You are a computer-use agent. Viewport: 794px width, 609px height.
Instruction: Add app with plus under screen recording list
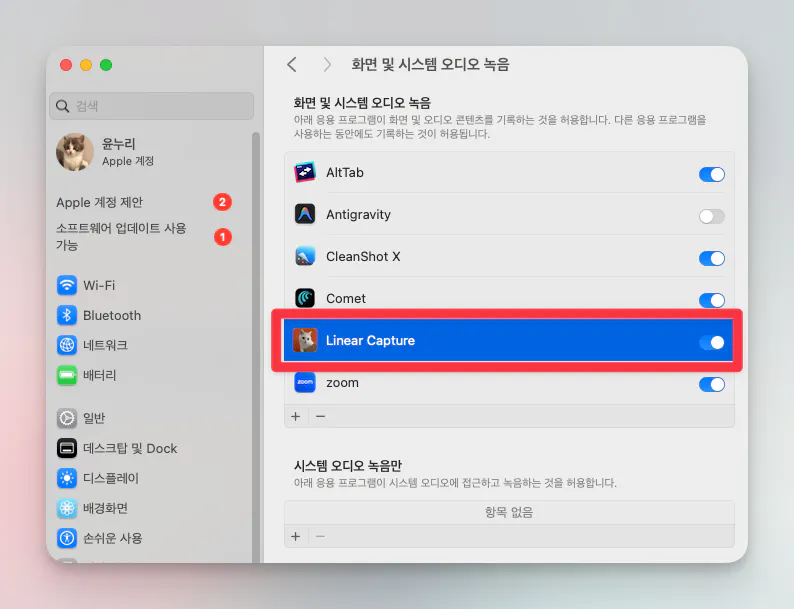tap(296, 417)
